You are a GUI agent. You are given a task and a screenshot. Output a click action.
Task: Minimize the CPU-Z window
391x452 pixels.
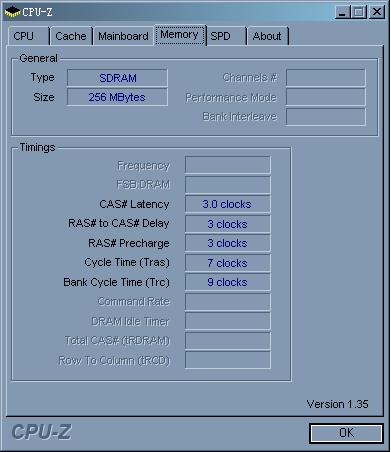342,12
